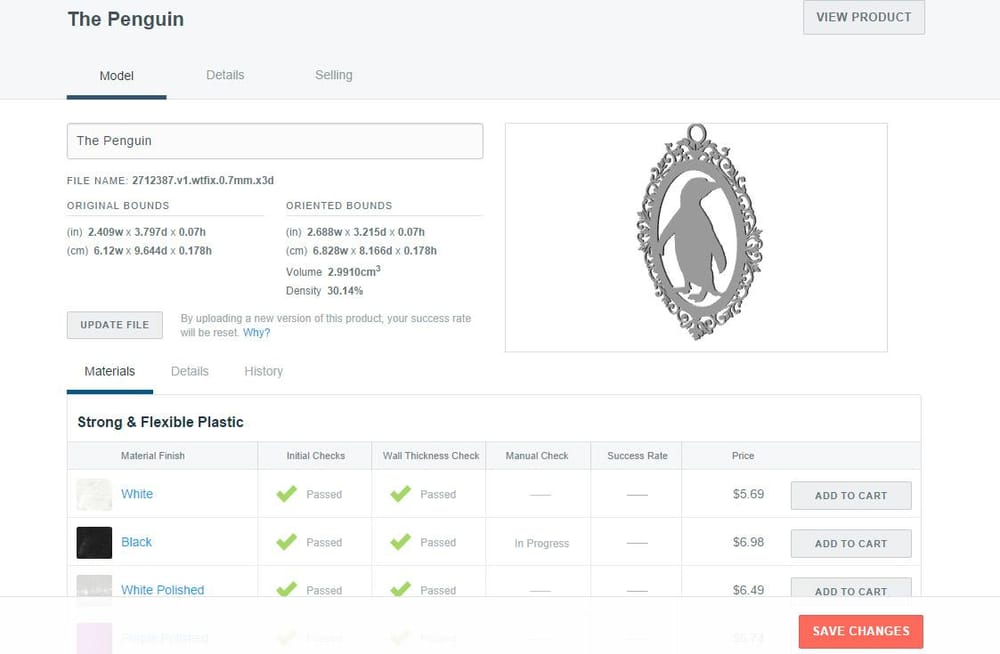Add Black material to cart
Viewport: 1000px width, 654px height.
pos(851,544)
